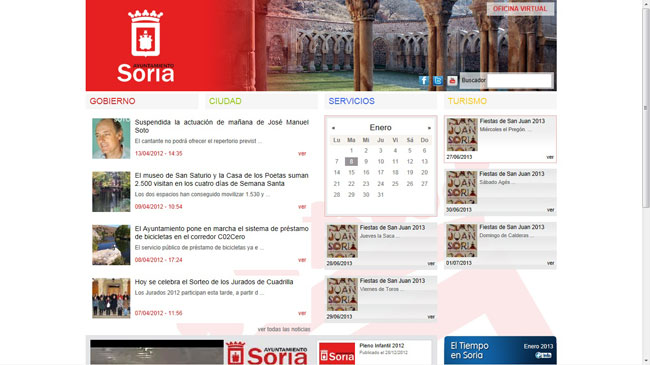Open San Saturio museum photo thumbnail
Image resolution: width=650 pixels, height=365 pixels.
(111, 192)
